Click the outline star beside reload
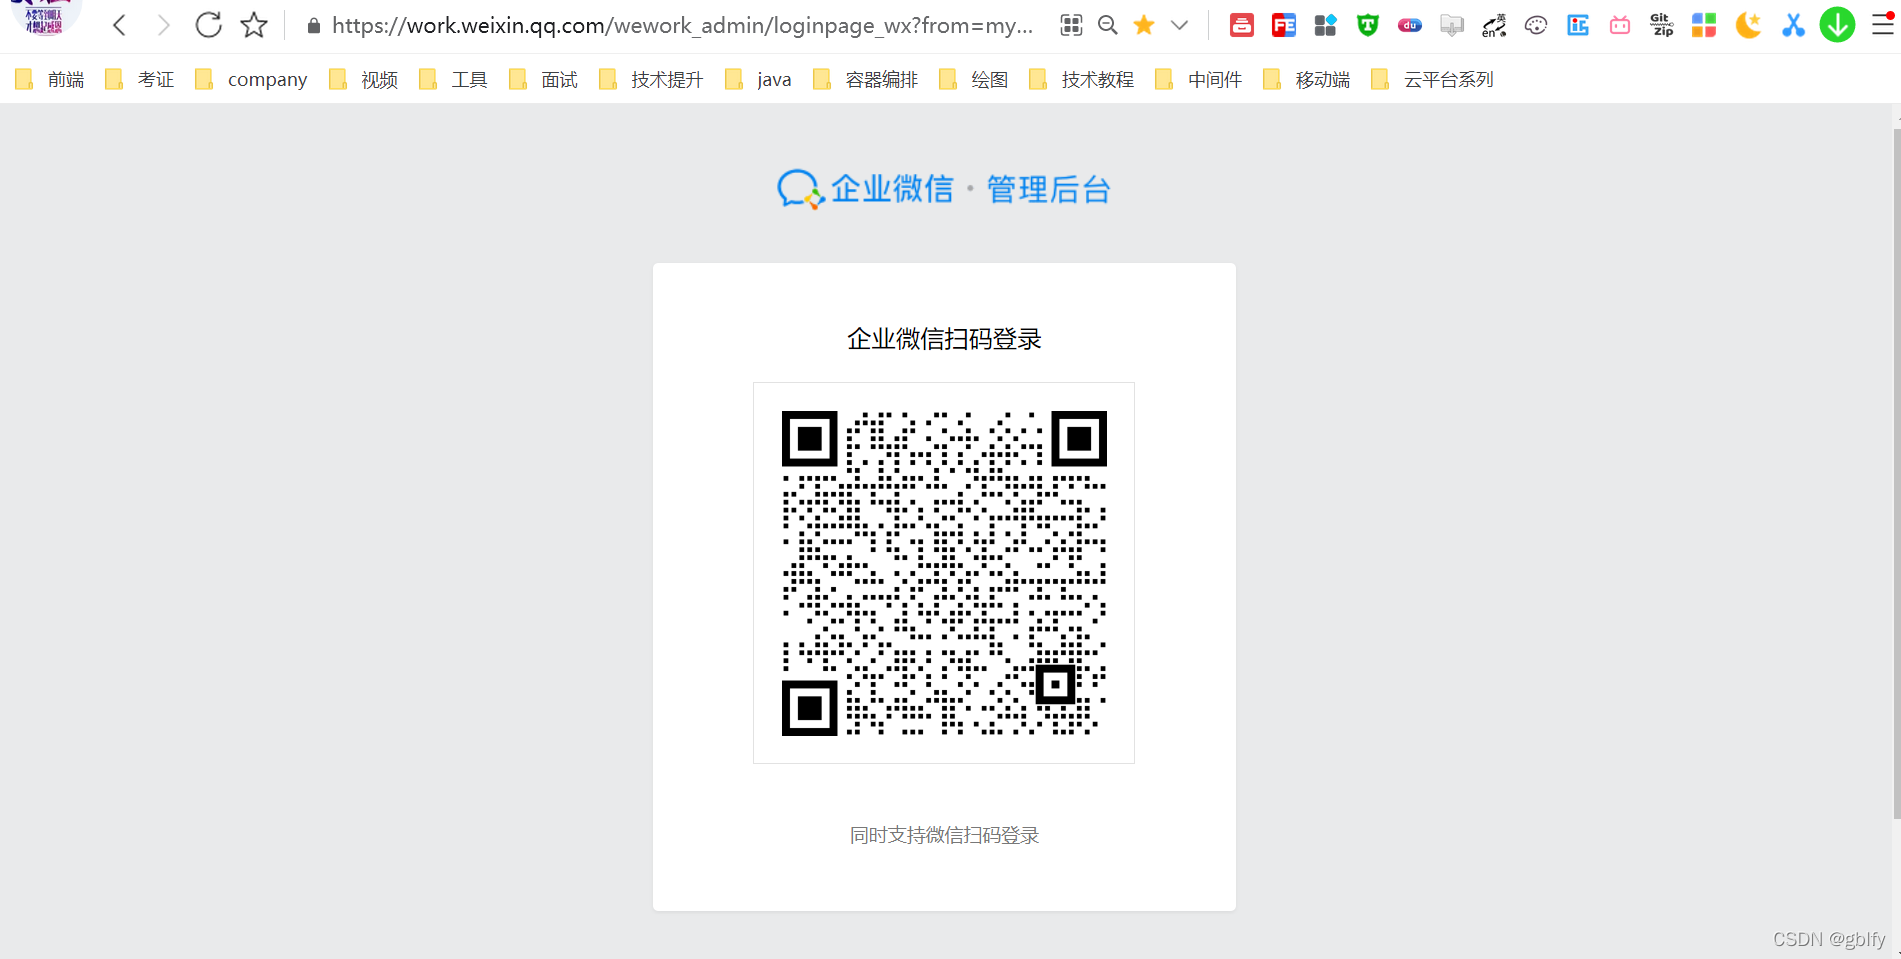 coord(254,25)
